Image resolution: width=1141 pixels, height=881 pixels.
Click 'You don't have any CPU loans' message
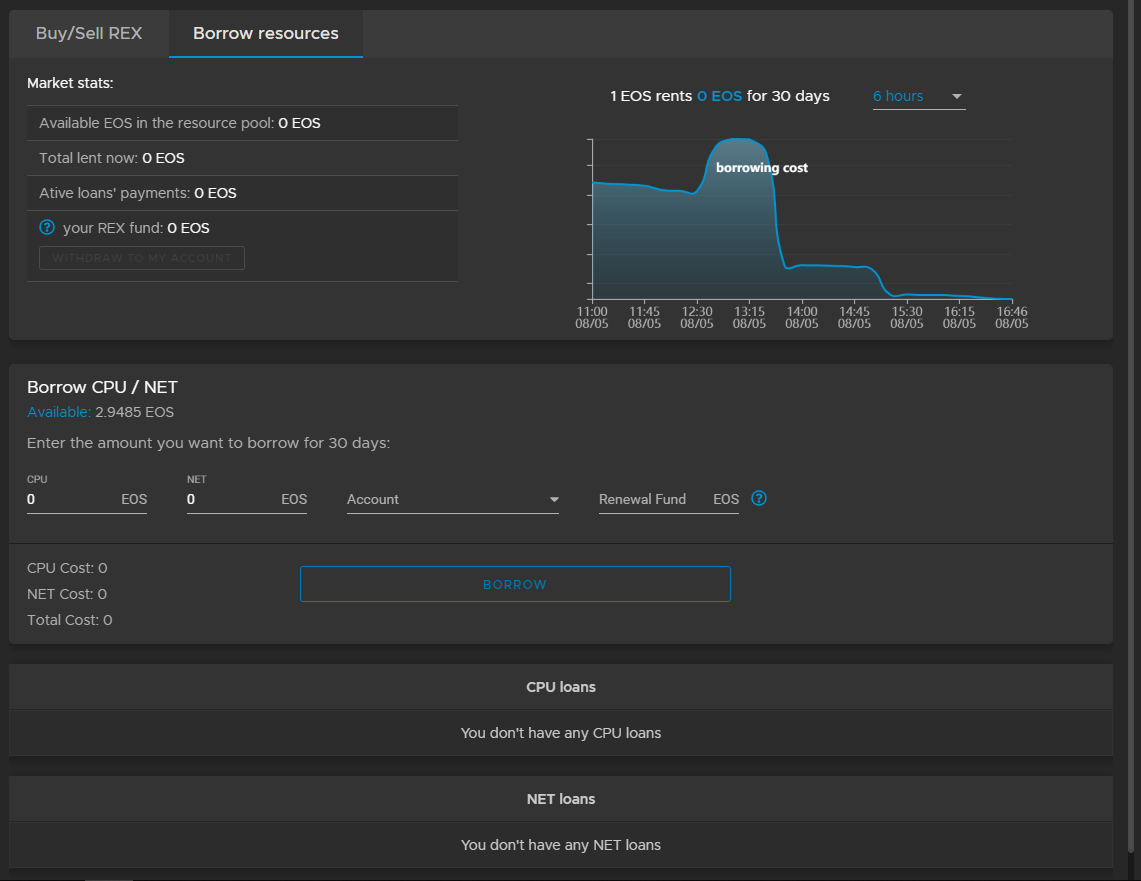(561, 733)
